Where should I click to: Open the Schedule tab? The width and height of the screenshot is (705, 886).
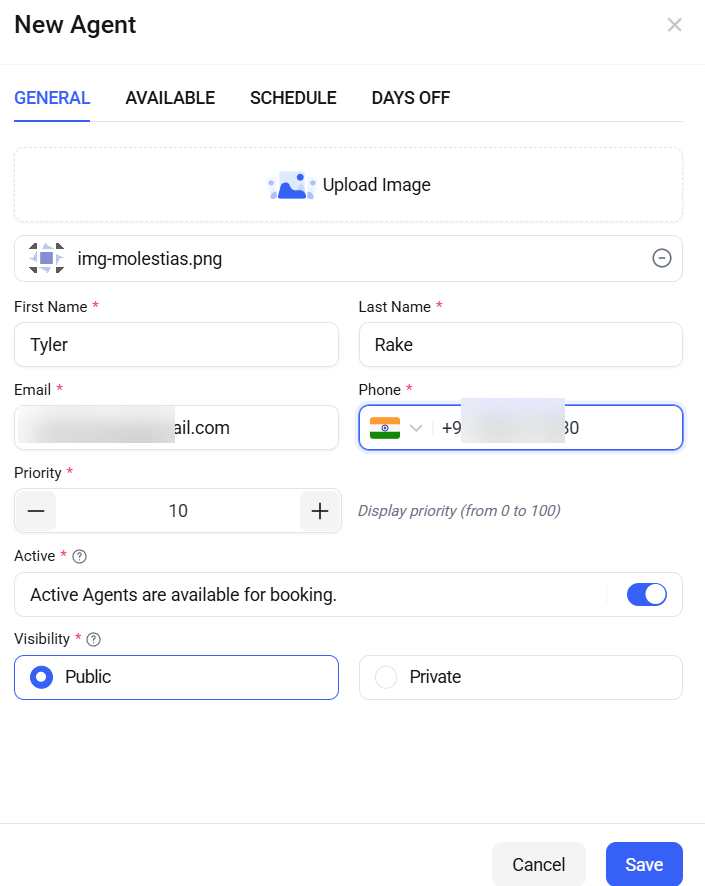point(293,98)
